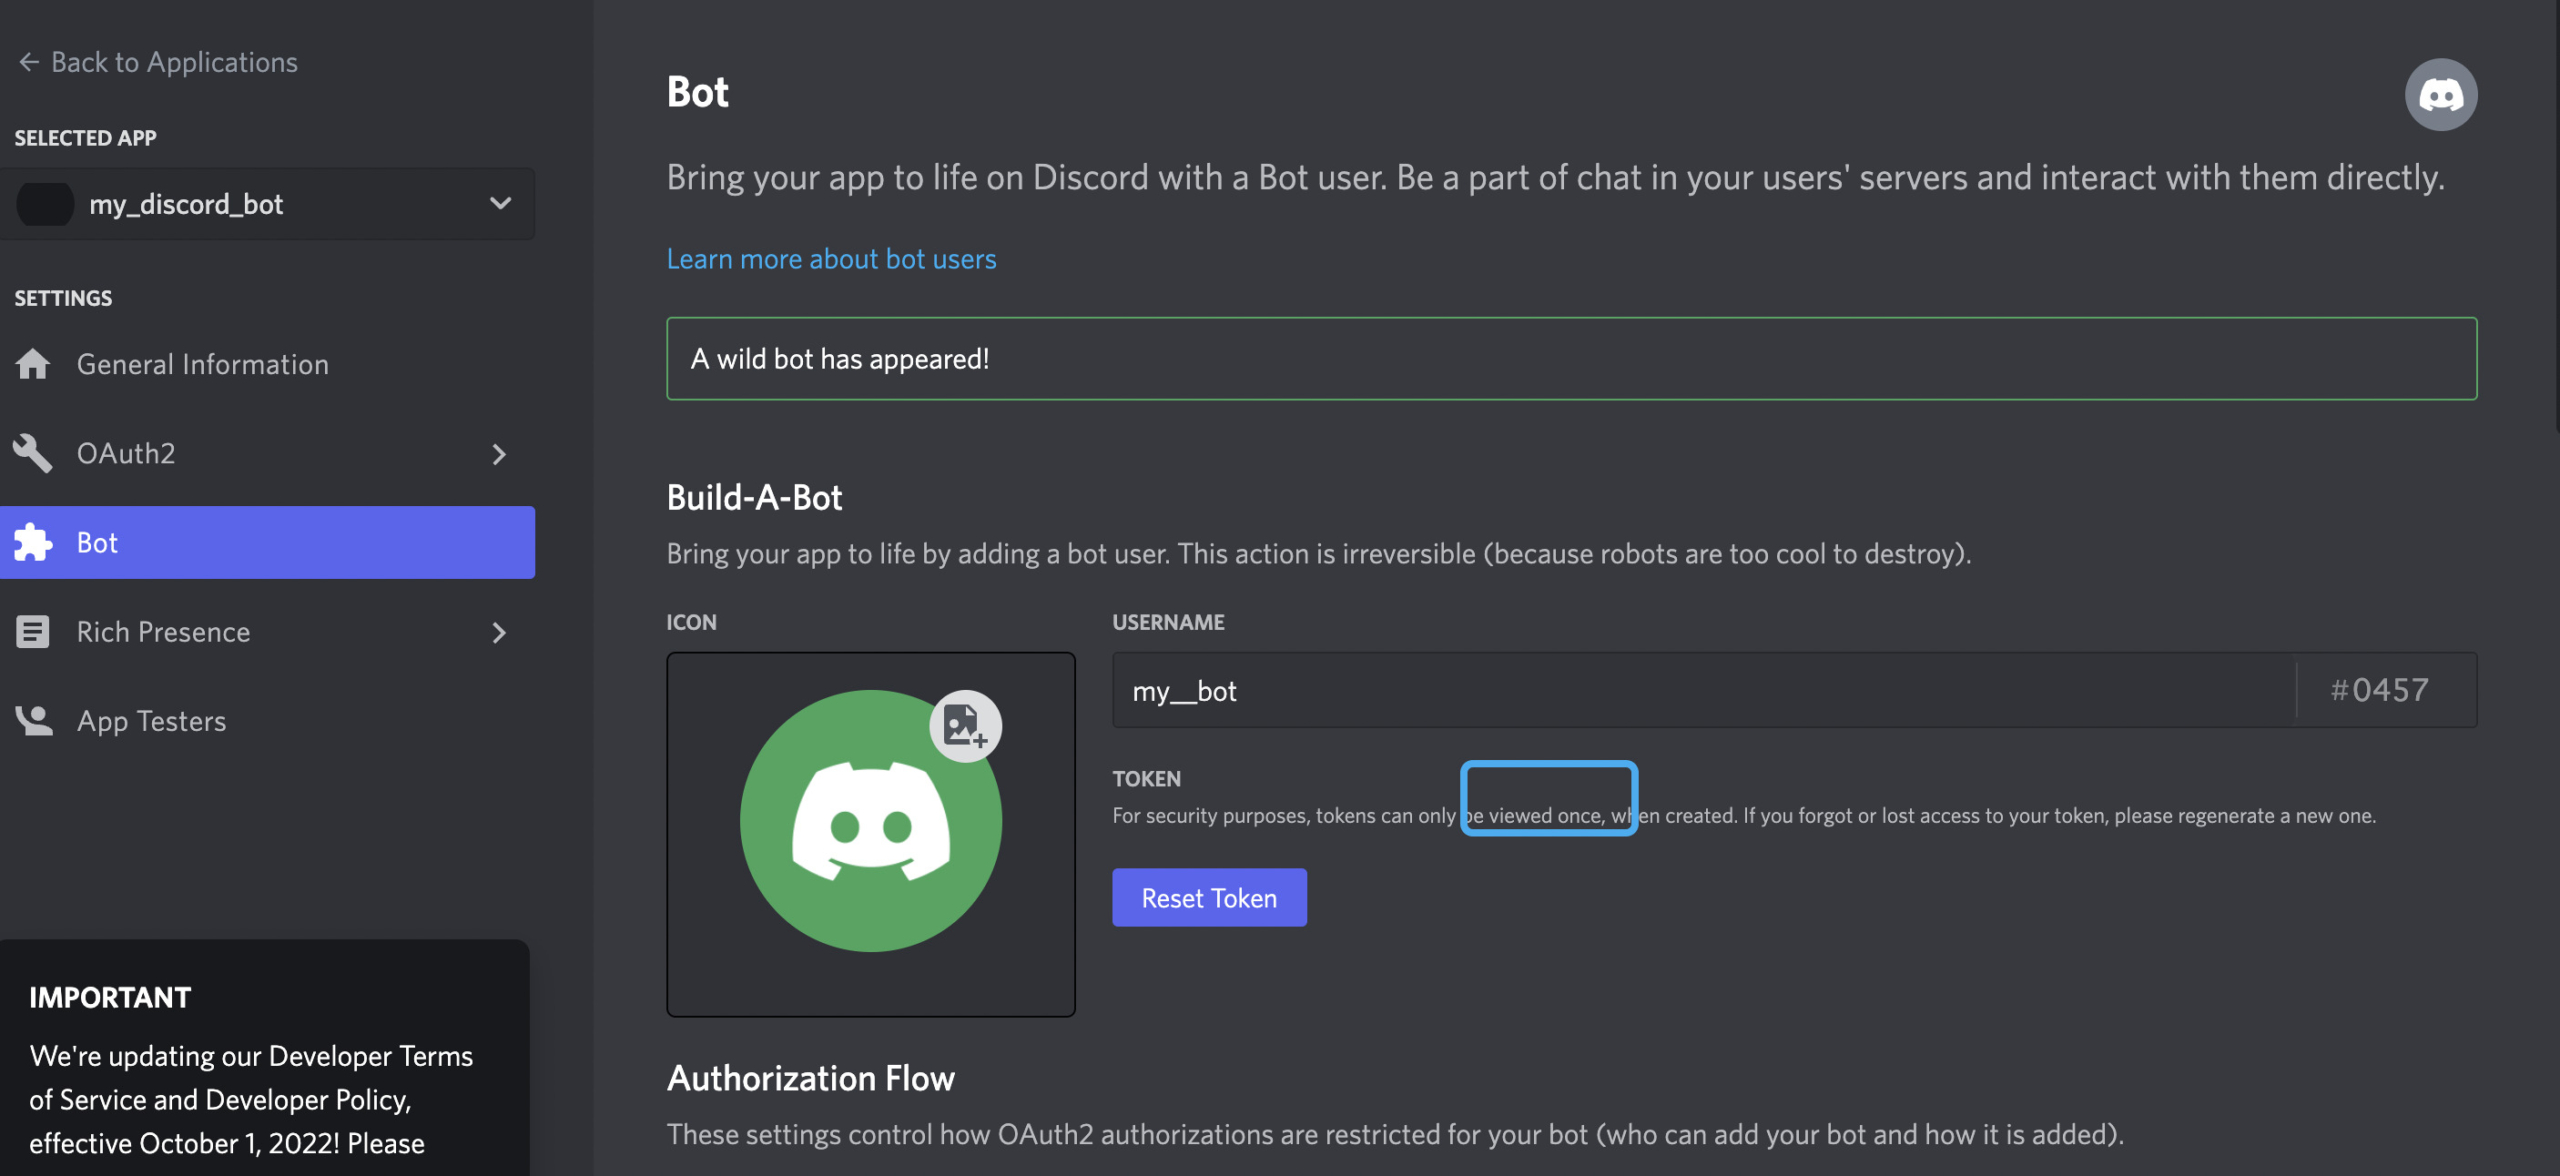Open General Information settings page
This screenshot has width=2560, height=1176.
pos(203,364)
